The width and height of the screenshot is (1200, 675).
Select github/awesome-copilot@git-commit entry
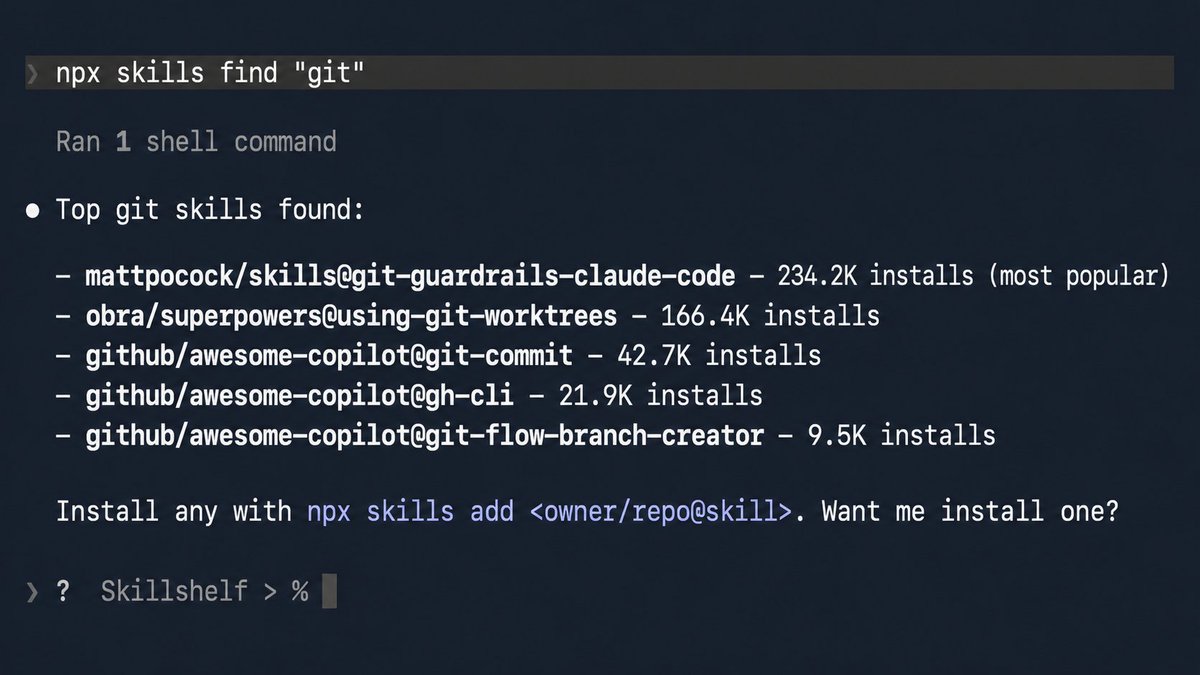coord(329,356)
